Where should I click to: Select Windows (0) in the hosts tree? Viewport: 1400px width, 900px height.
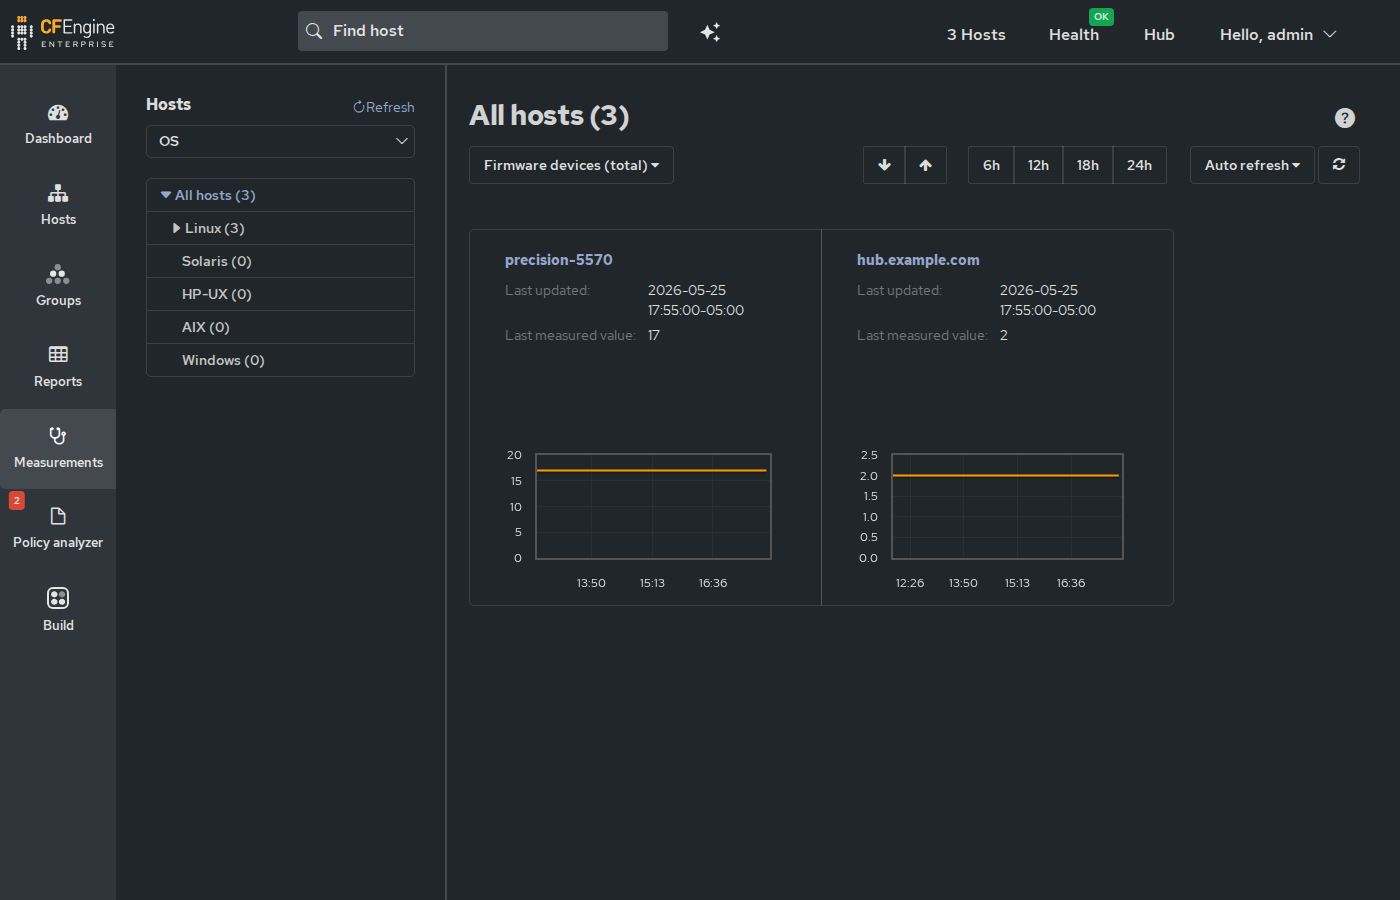pos(223,360)
